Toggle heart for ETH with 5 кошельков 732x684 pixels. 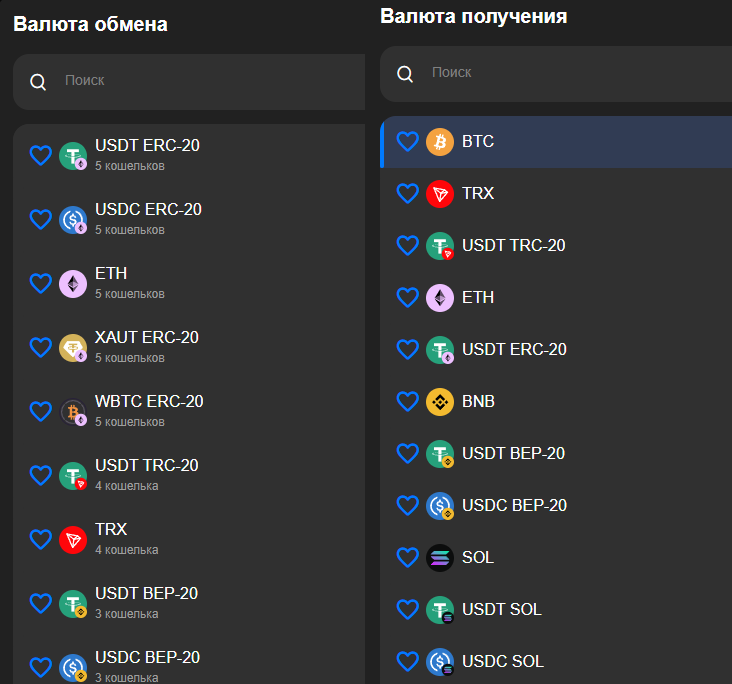pyautogui.click(x=41, y=283)
